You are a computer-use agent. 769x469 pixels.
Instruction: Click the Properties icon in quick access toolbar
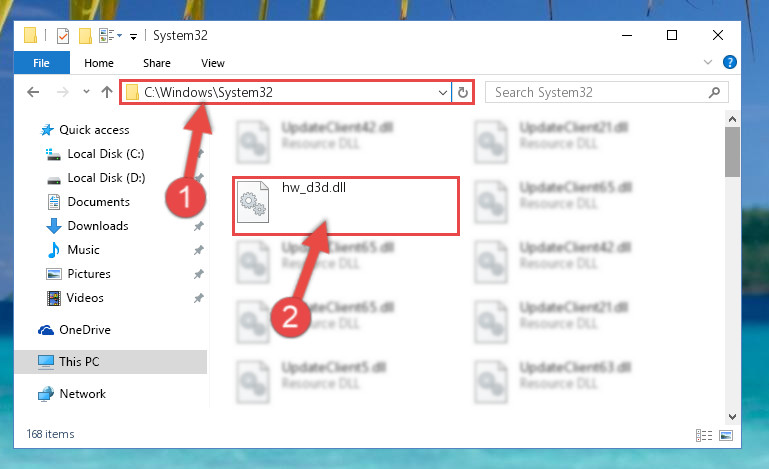(63, 36)
